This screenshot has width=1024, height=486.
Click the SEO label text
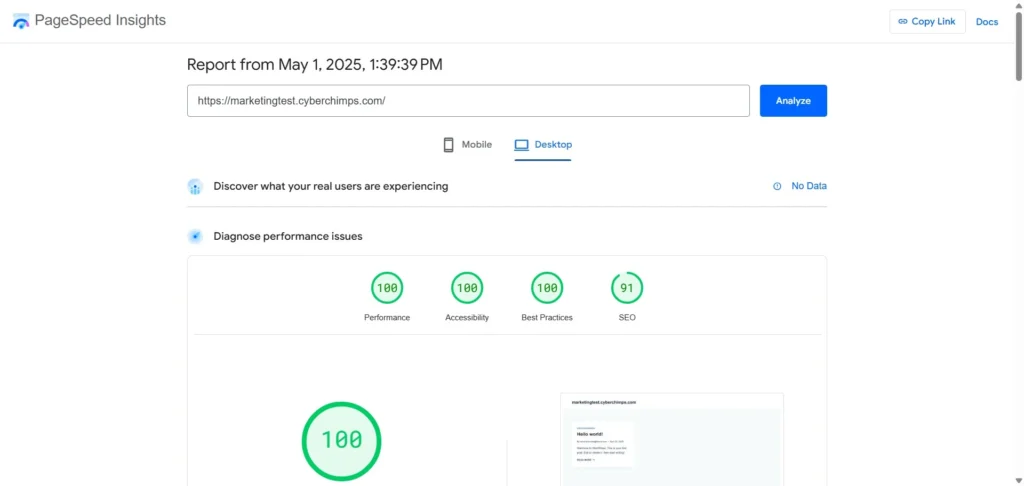627,317
